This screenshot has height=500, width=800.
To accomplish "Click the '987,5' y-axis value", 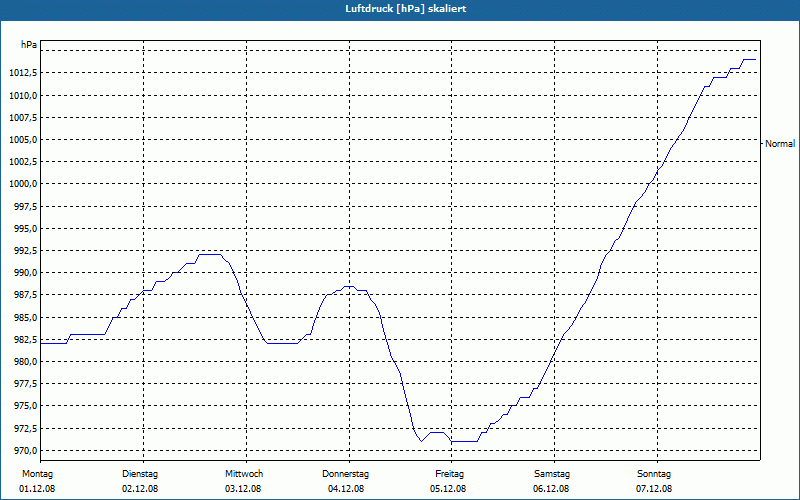I will (x=25, y=295).
